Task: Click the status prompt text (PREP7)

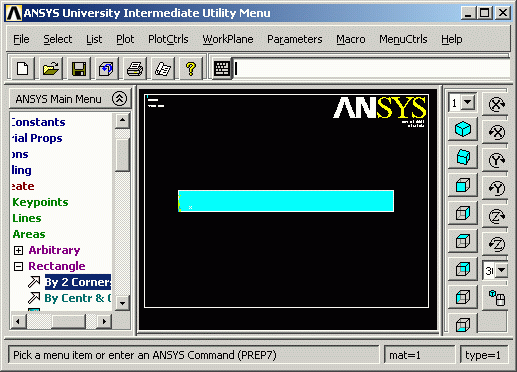Action: (145, 355)
